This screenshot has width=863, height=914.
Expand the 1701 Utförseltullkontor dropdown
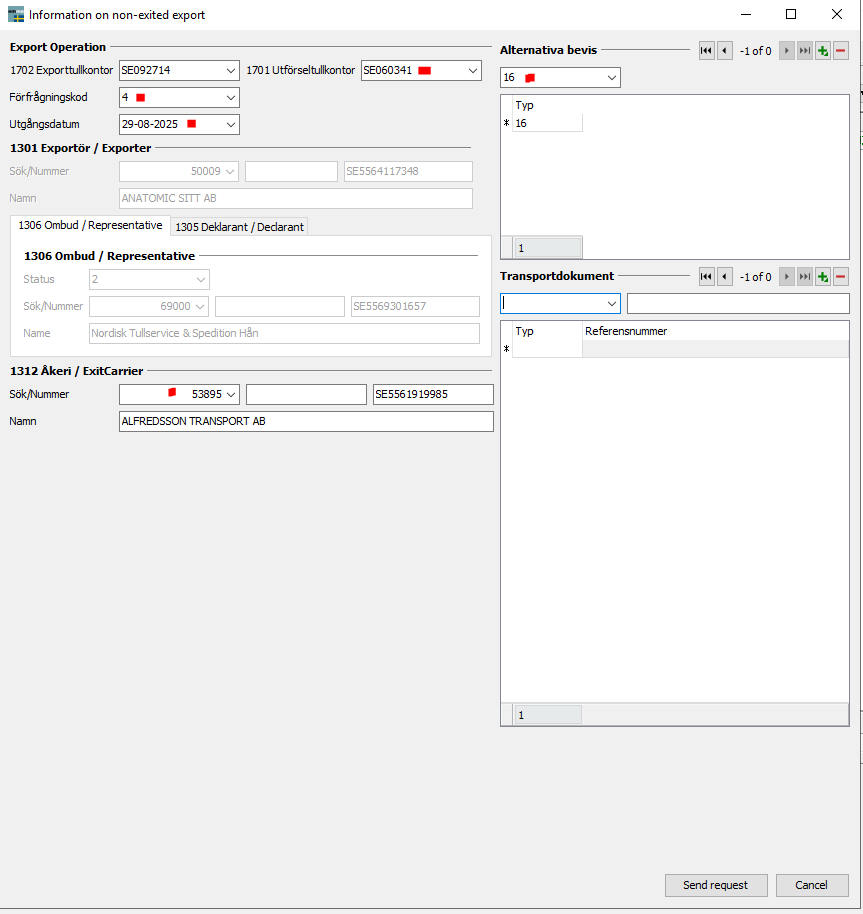473,71
